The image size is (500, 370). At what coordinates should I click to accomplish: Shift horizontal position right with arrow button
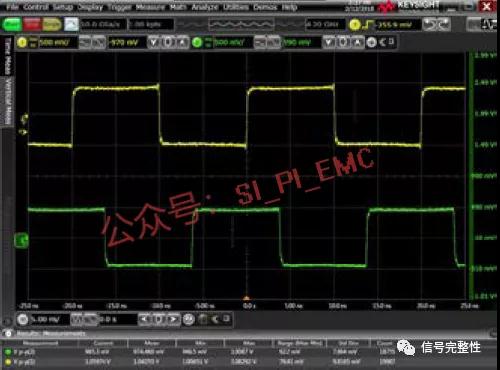point(173,319)
